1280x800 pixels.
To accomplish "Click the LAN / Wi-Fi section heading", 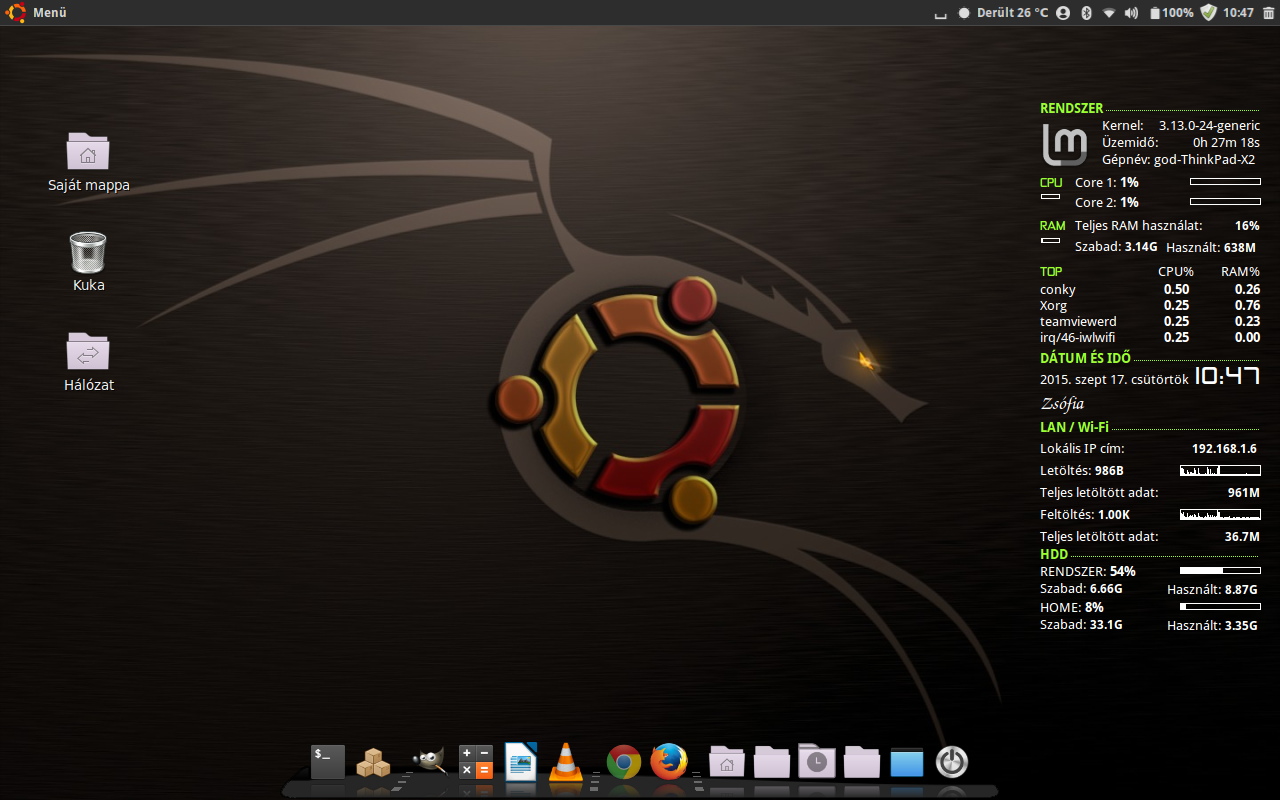I will (1074, 427).
